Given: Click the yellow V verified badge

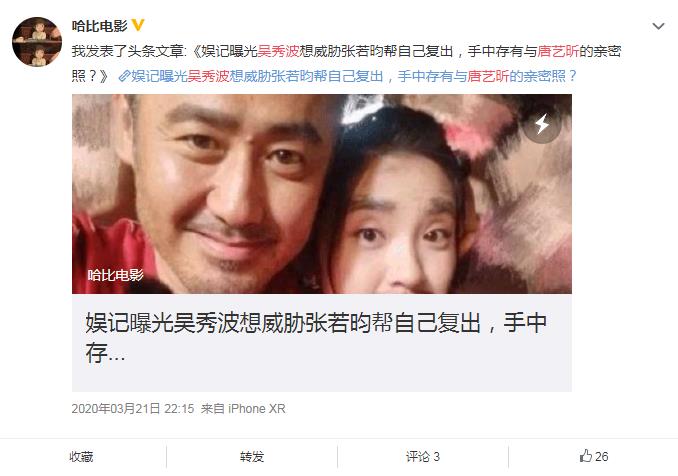Looking at the screenshot, I should click(138, 26).
